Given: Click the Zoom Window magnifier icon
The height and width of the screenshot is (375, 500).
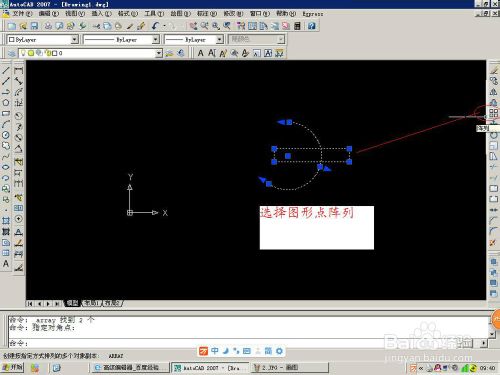Looking at the screenshot, I should 216,26.
